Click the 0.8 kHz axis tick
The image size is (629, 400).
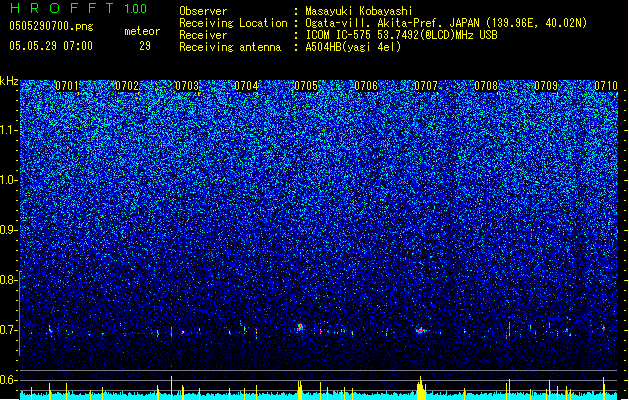tap(9, 280)
